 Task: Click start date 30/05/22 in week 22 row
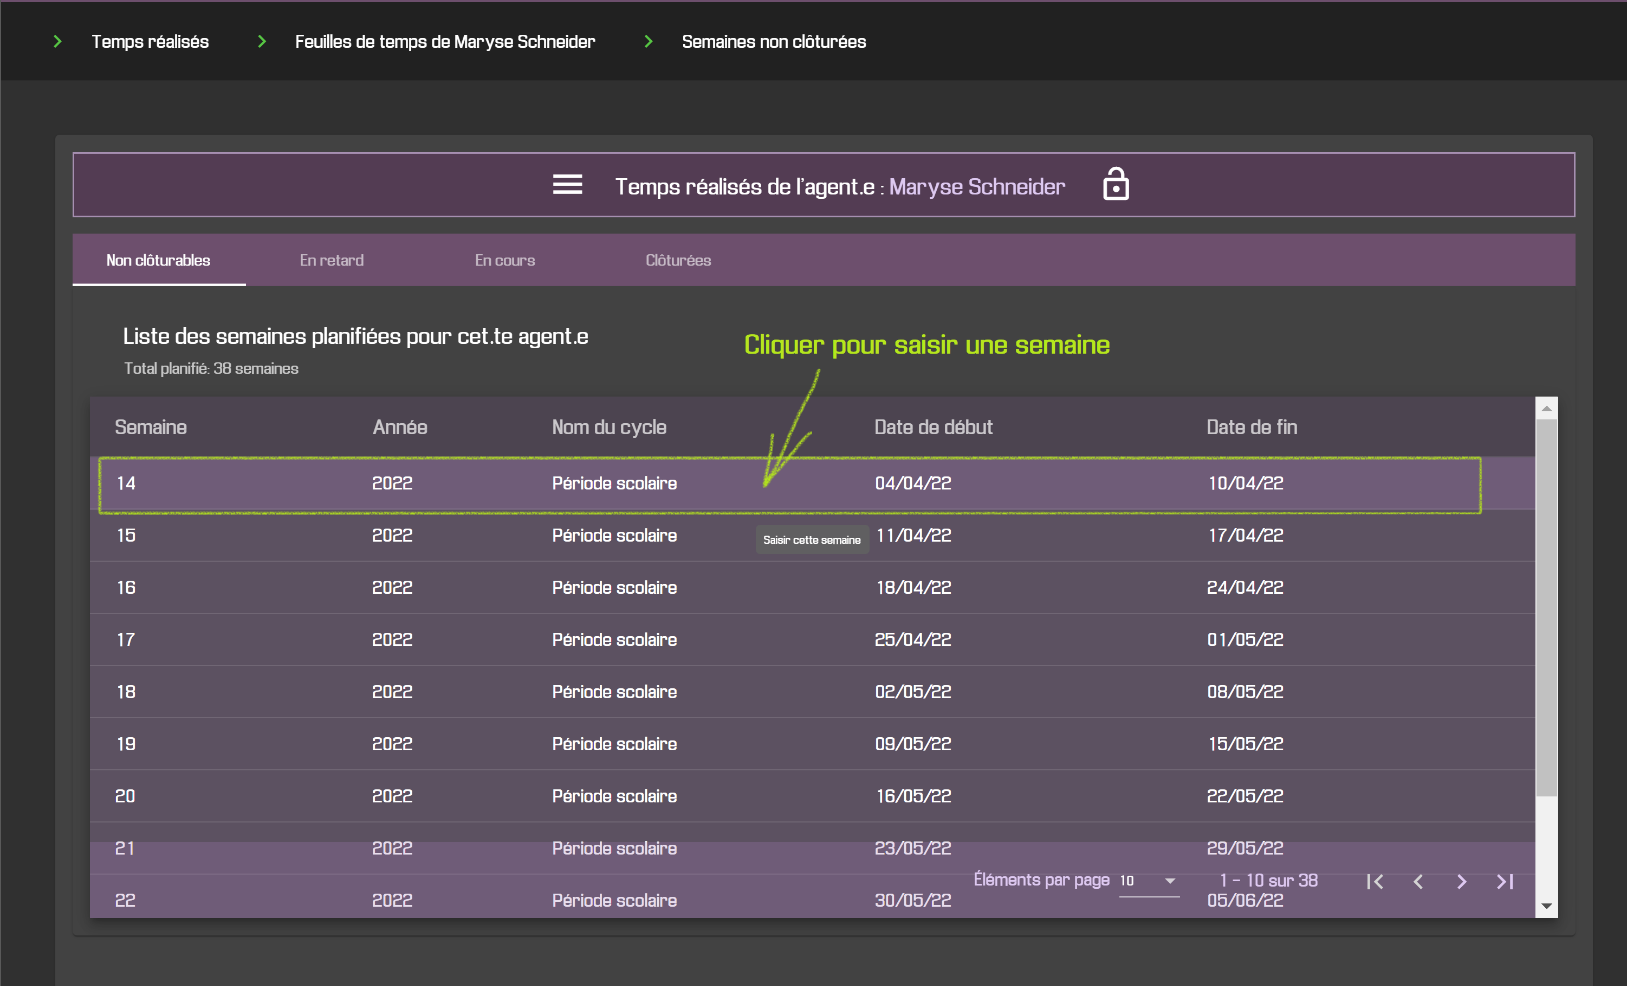tap(913, 900)
